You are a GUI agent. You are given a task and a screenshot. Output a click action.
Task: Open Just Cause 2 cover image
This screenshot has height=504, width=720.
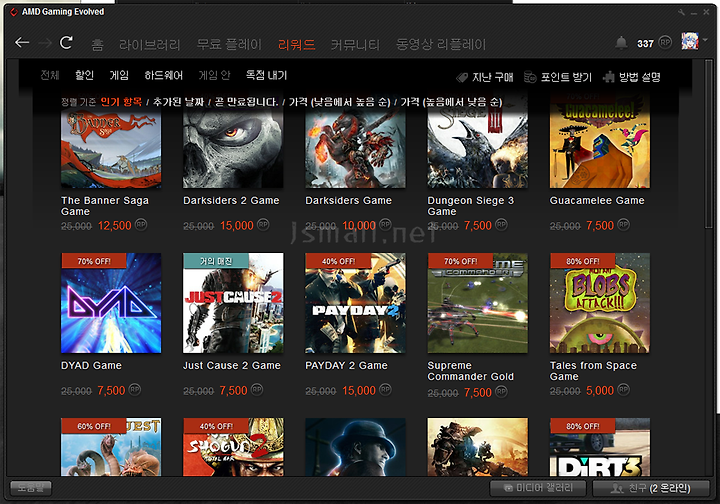(233, 303)
